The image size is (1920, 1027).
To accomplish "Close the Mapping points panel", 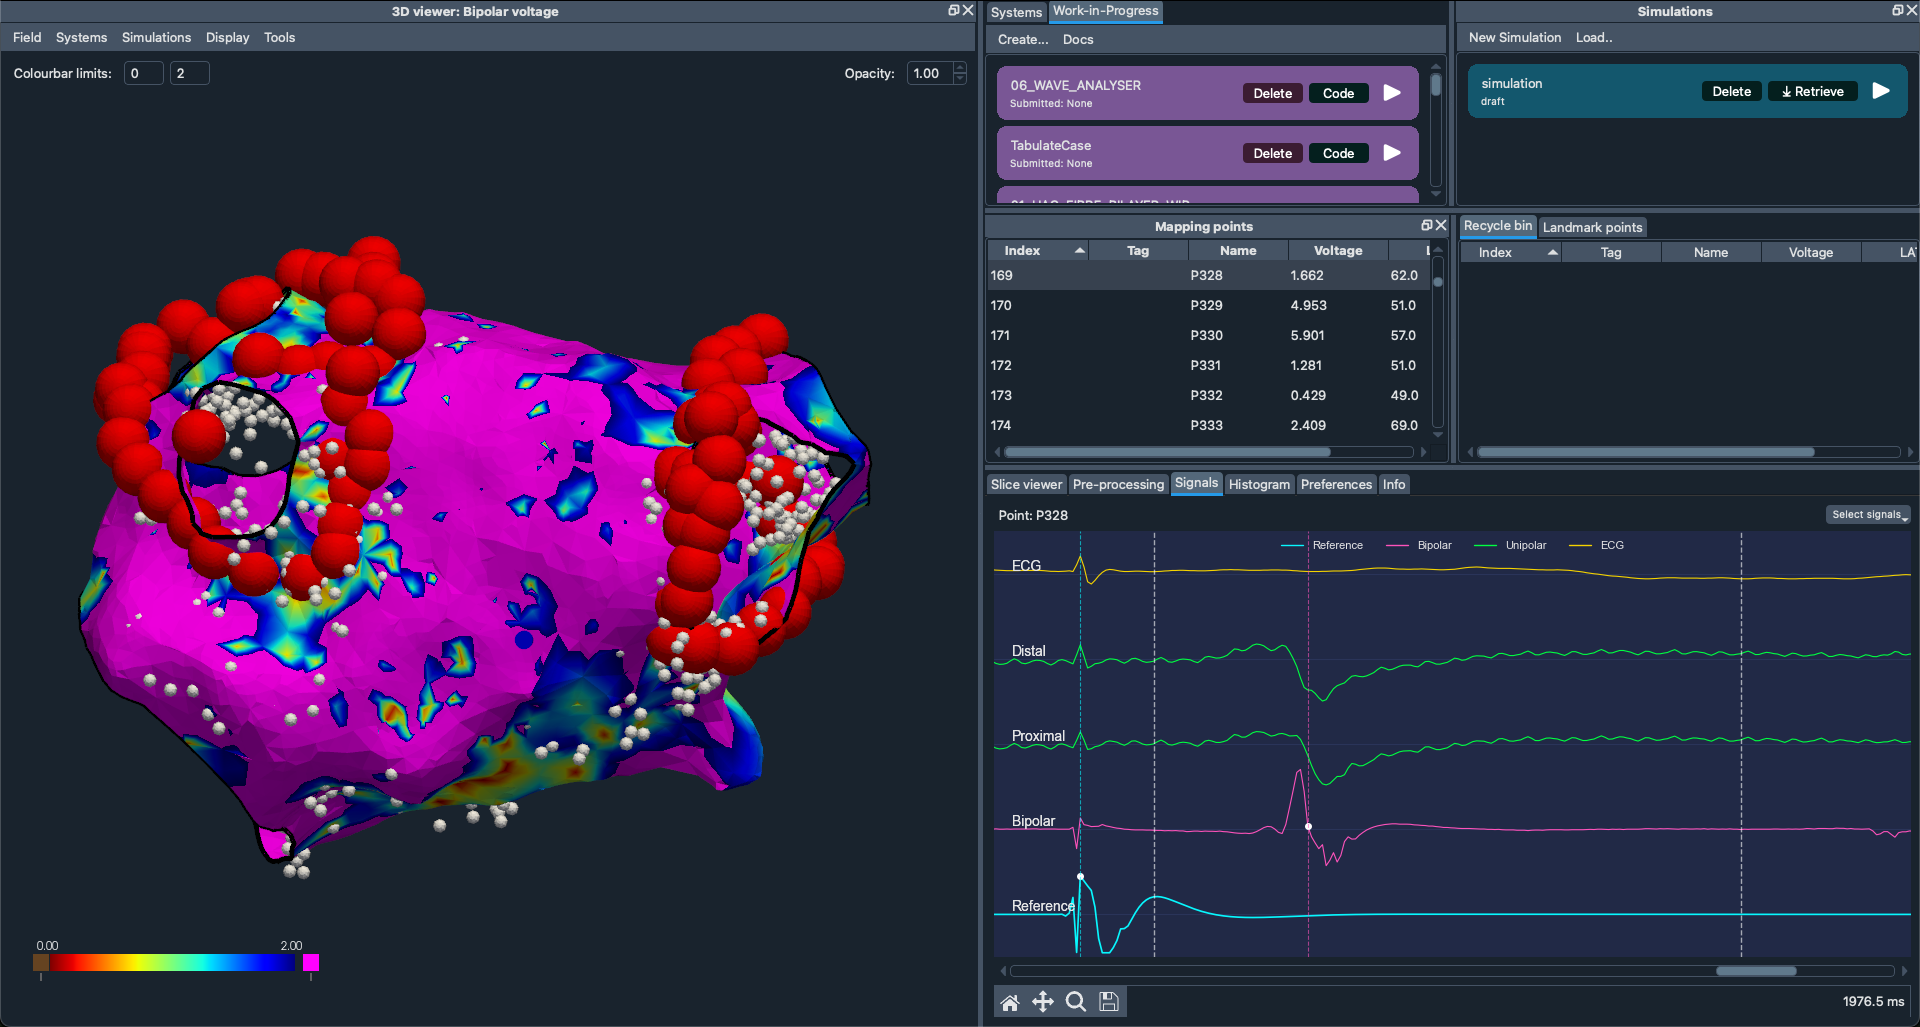I will [x=1441, y=226].
